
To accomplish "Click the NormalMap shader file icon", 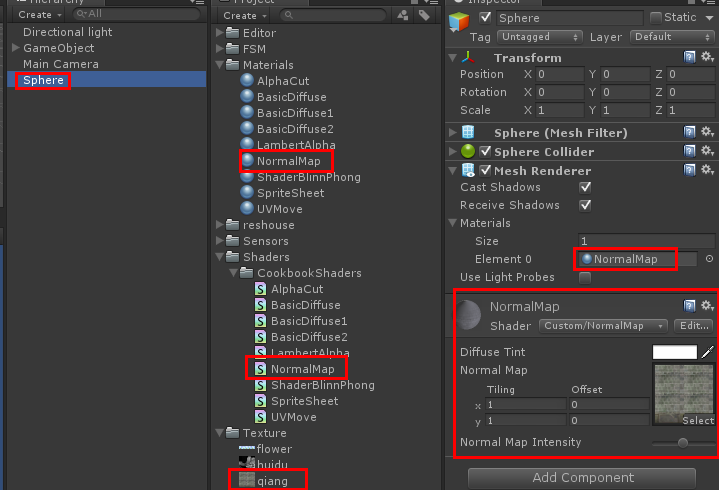I will point(260,369).
